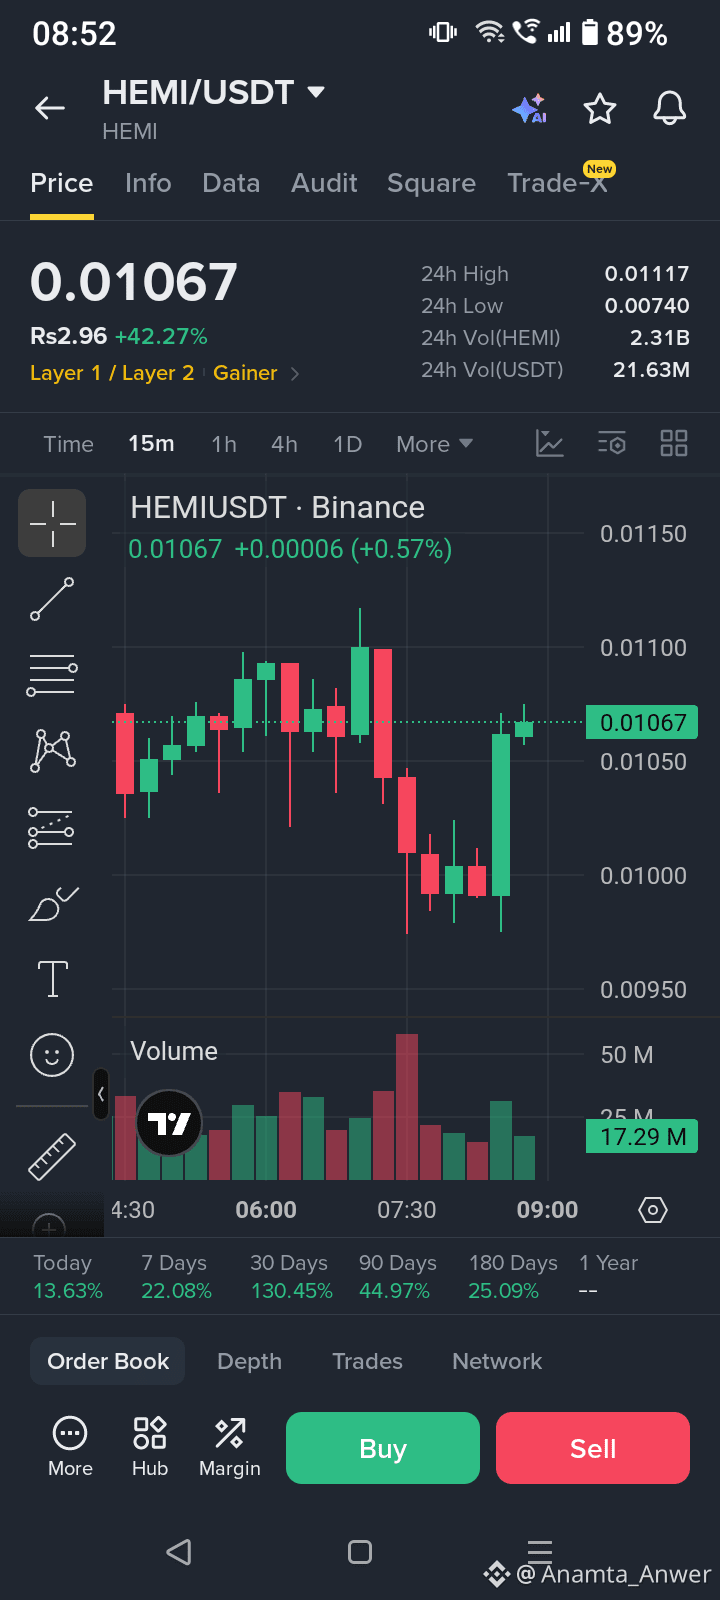Screen dimensions: 720x1600
Task: Open the Hub icon
Action: 150,1447
